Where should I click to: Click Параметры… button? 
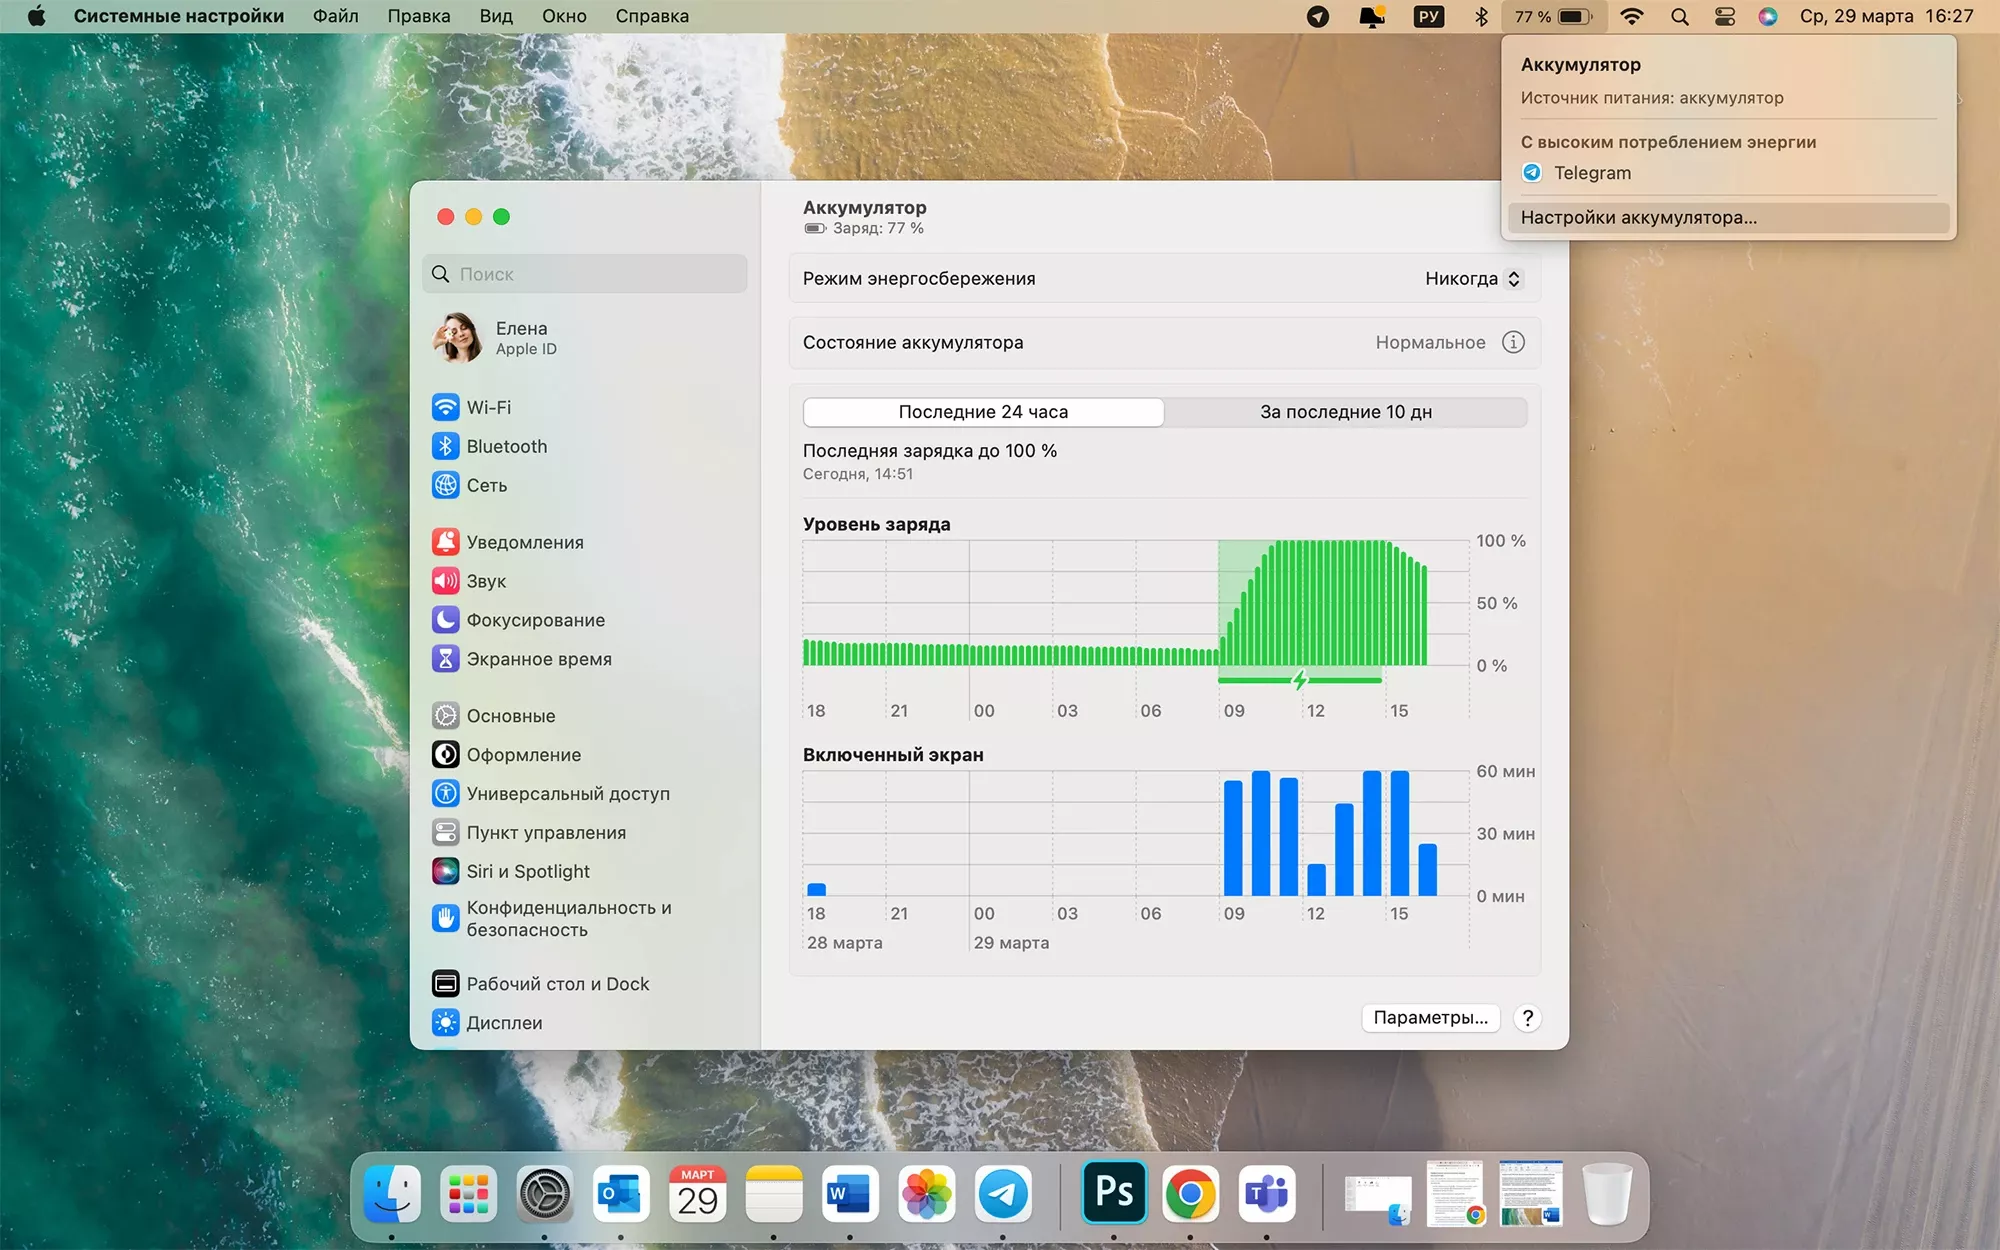pos(1430,1018)
